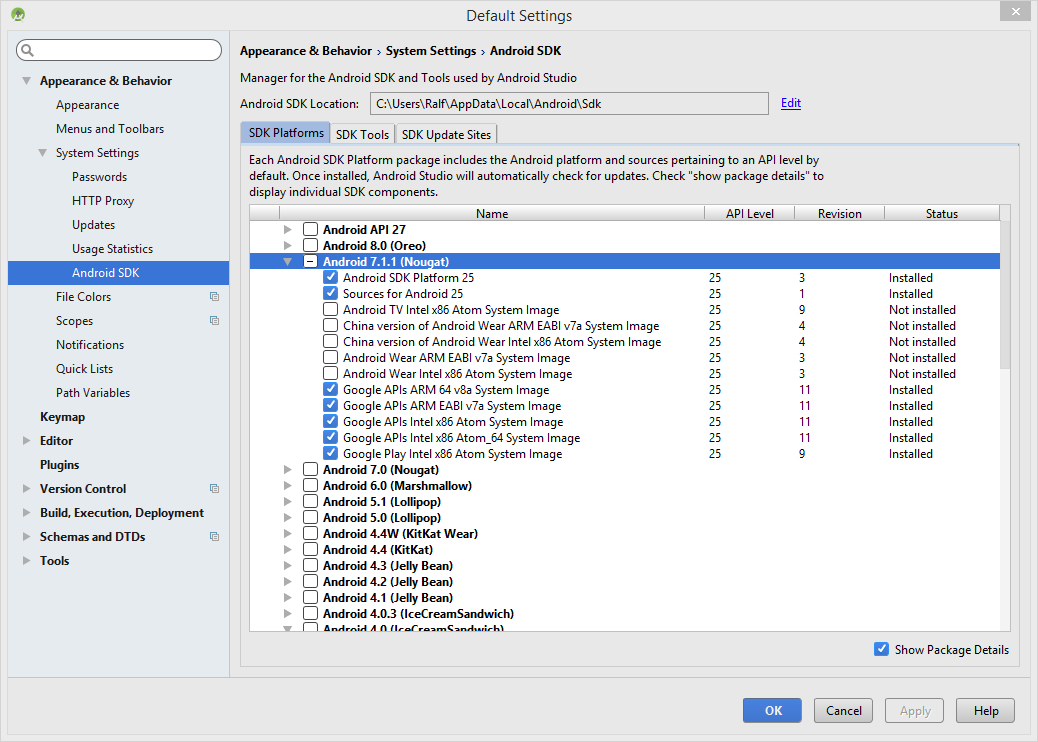Uncheck Android SDK Platform 25
1038x742 pixels.
[x=330, y=277]
